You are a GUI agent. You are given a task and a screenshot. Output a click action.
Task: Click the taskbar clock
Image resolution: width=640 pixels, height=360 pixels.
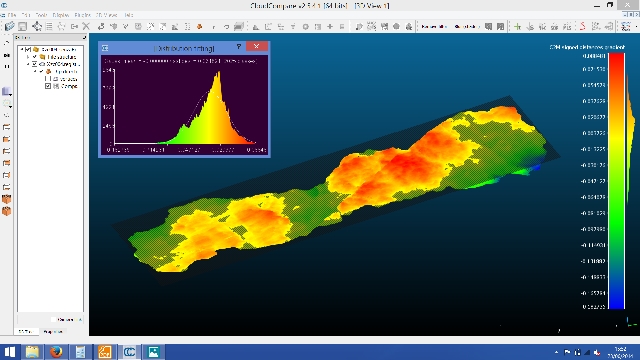coord(620,352)
